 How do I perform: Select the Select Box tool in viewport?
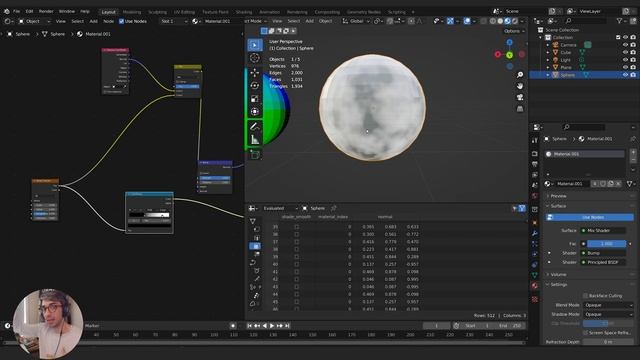point(255,45)
